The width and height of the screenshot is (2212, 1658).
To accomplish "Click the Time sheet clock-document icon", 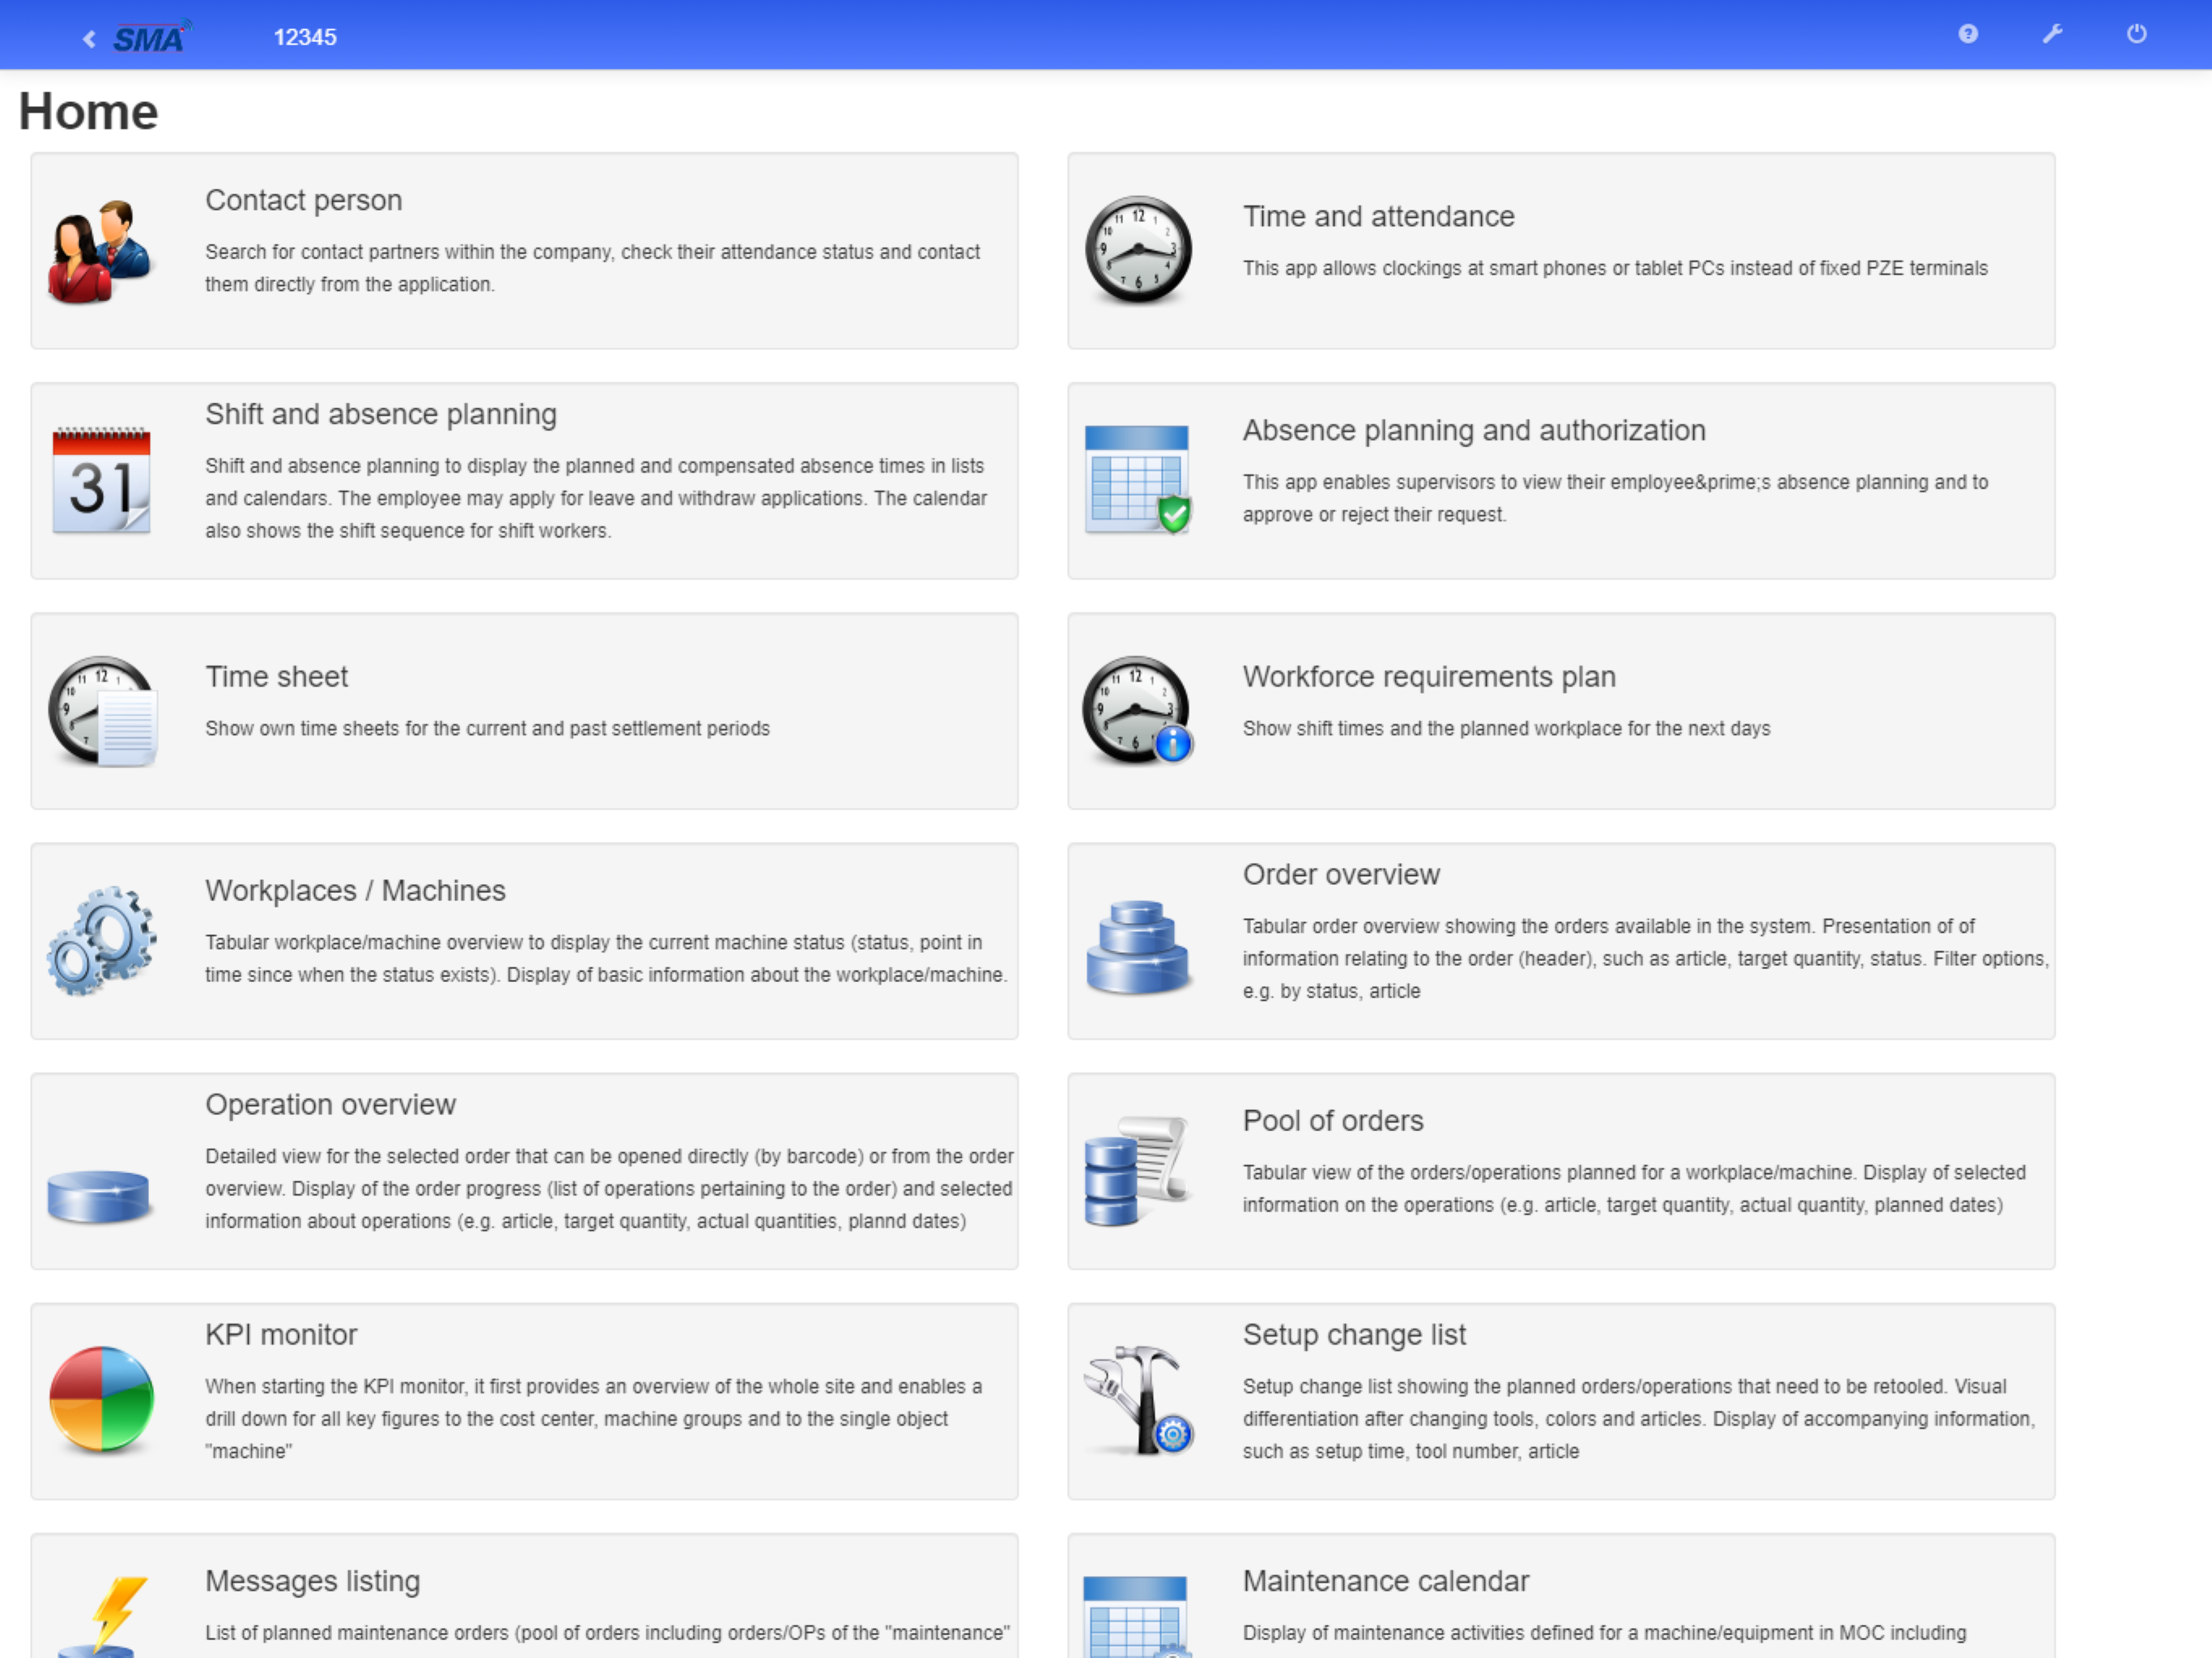I will point(102,711).
